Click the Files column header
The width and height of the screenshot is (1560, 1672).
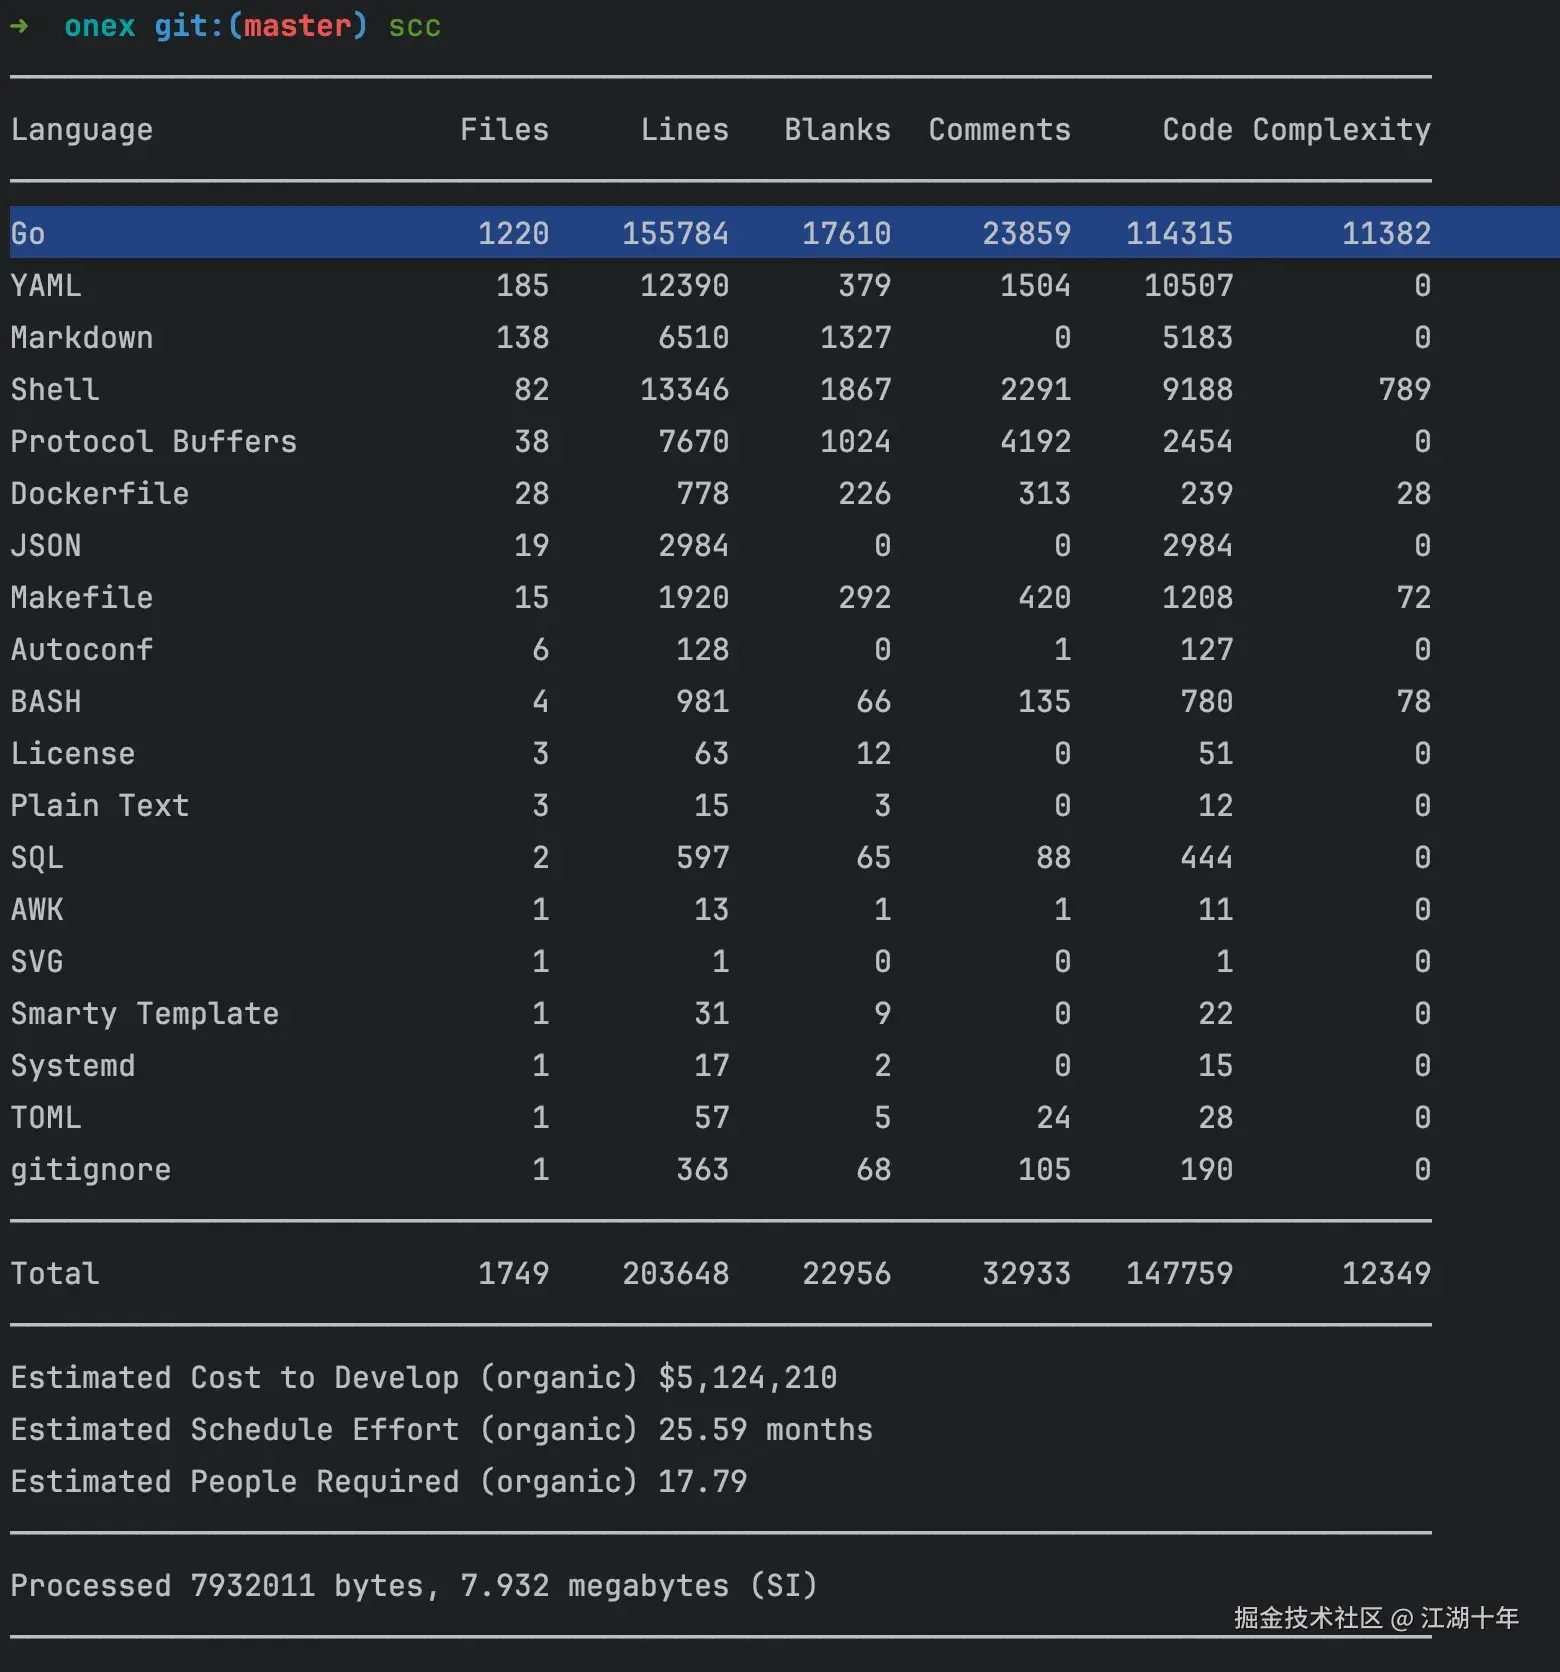pyautogui.click(x=504, y=130)
